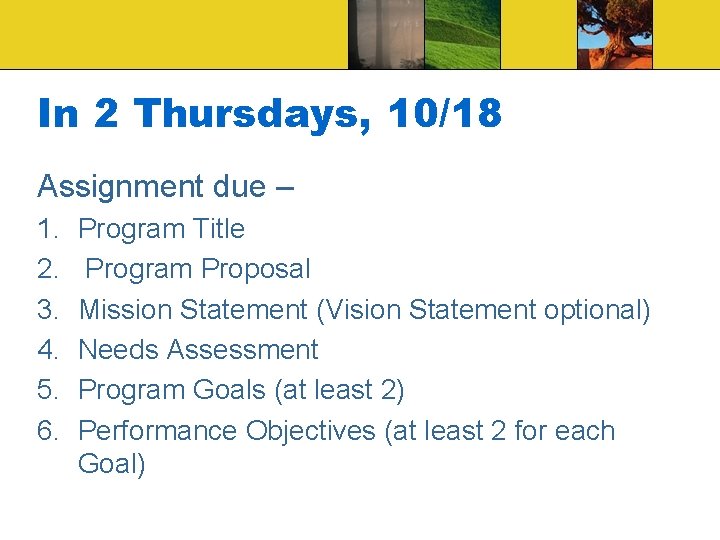Select the 'Needs Assessment' list item
720x540 pixels.
coord(198,350)
